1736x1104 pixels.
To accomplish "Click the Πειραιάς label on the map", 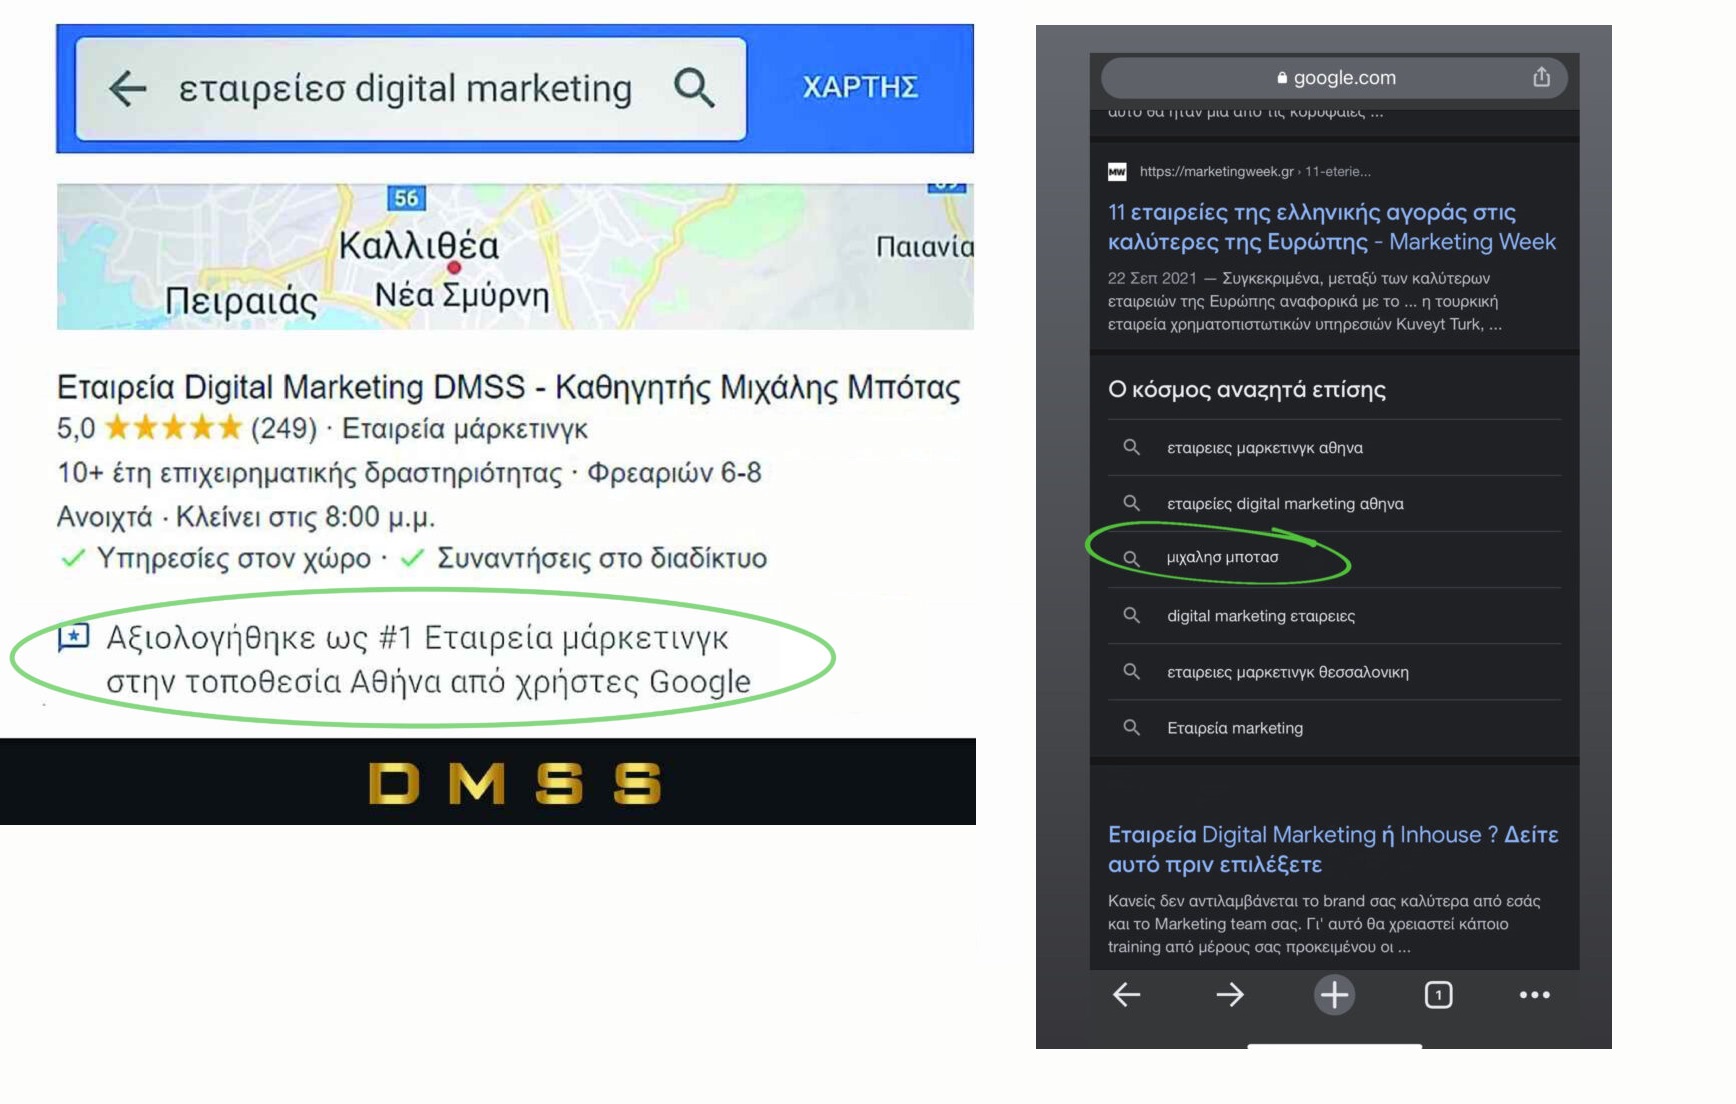I will pos(241,301).
